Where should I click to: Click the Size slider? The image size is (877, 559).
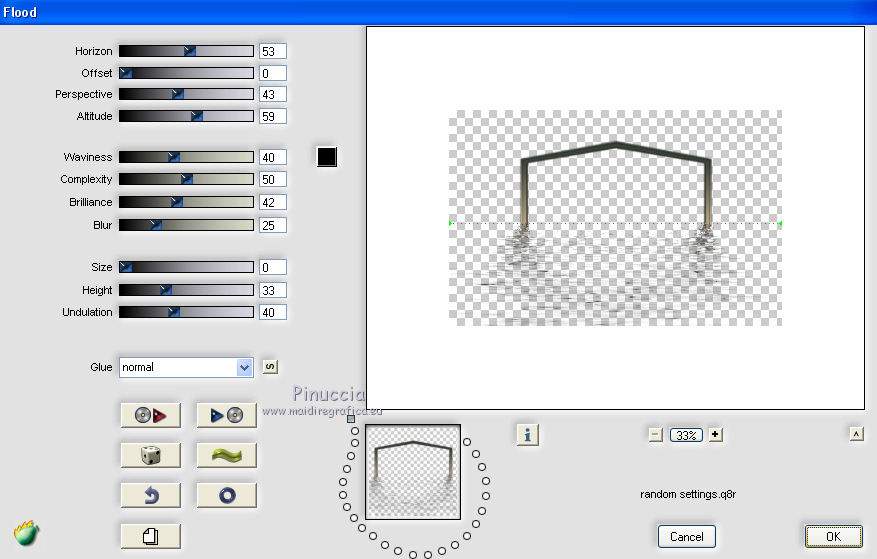[x=186, y=267]
